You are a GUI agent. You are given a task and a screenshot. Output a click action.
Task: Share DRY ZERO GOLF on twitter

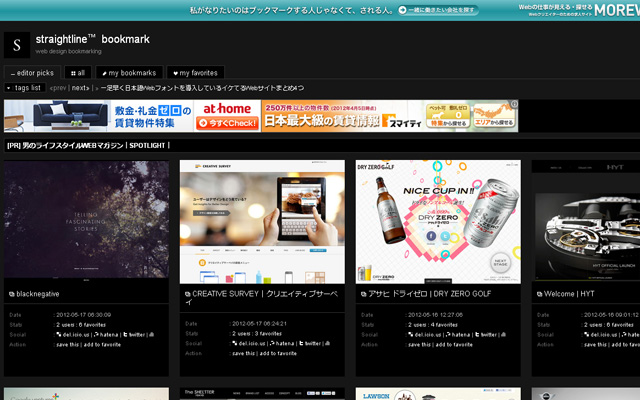[485, 335]
